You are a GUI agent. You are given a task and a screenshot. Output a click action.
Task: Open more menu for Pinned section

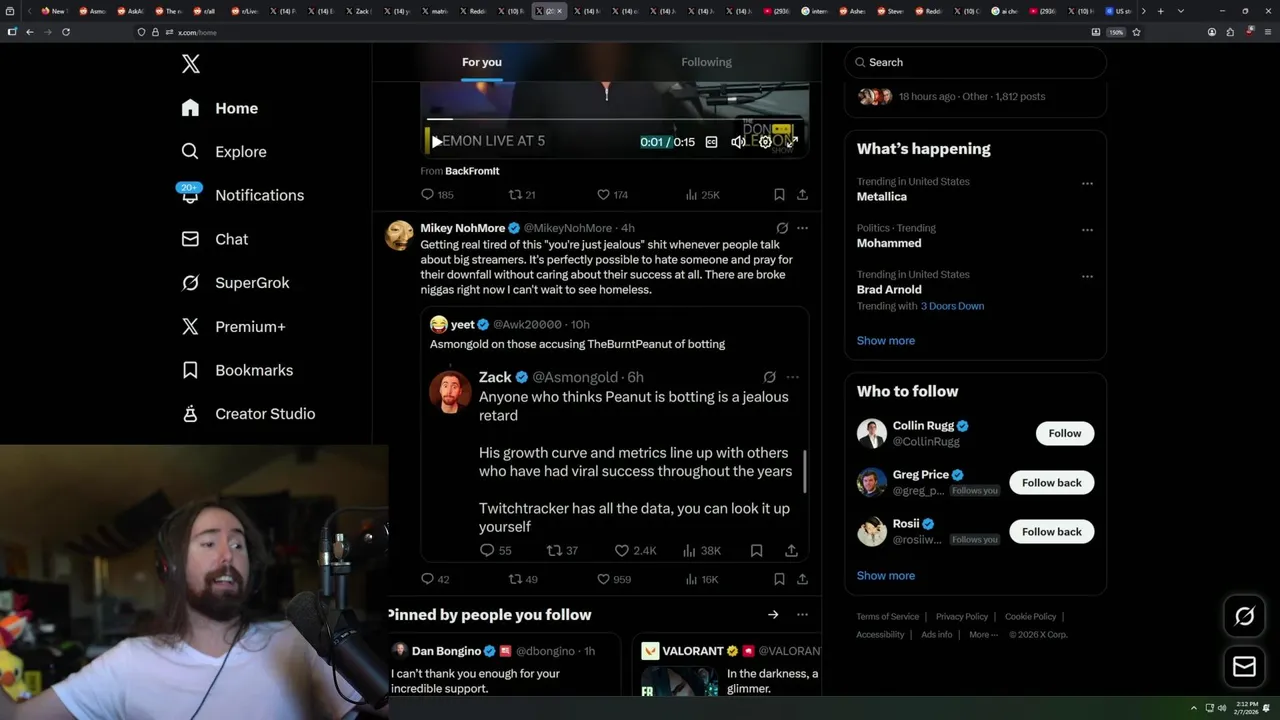pyautogui.click(x=802, y=615)
